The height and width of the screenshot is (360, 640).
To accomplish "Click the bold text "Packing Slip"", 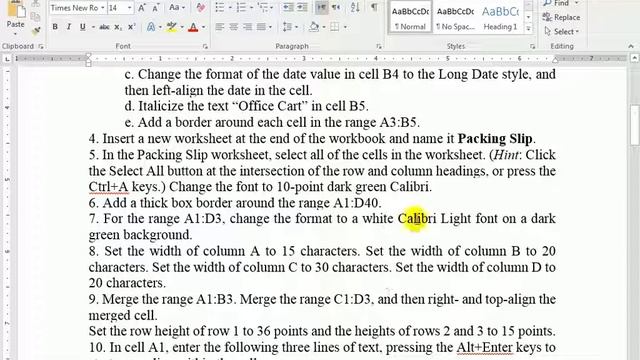I will click(x=495, y=139).
